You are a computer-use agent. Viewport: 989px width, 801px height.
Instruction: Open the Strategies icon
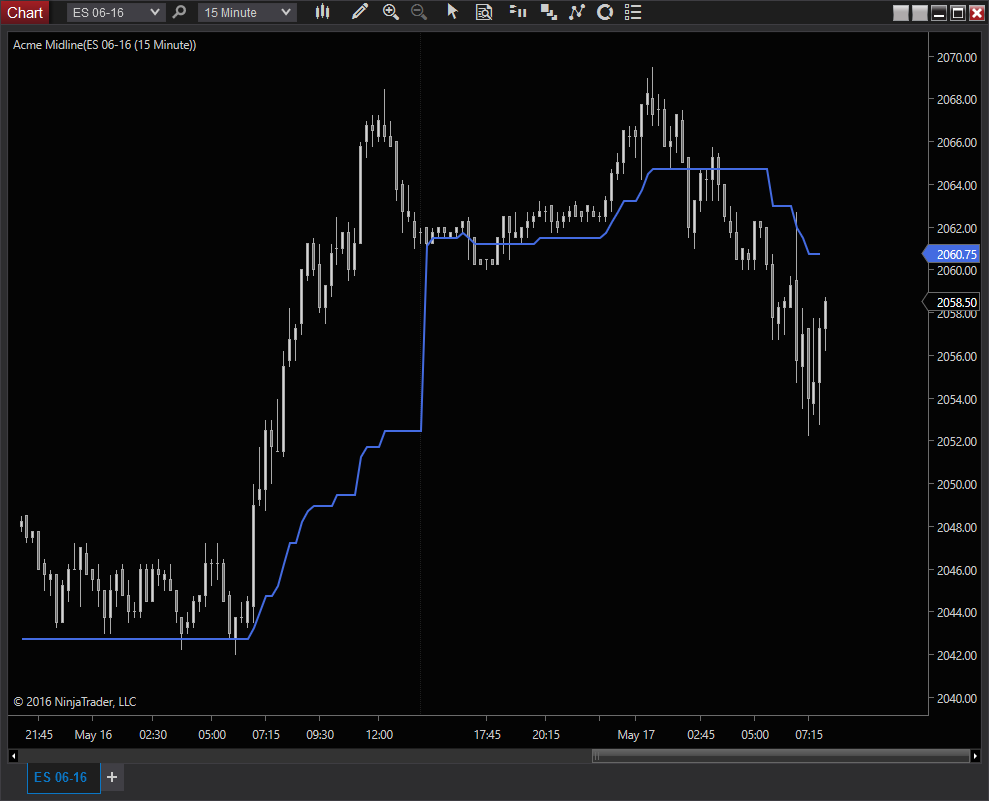pyautogui.click(x=605, y=12)
